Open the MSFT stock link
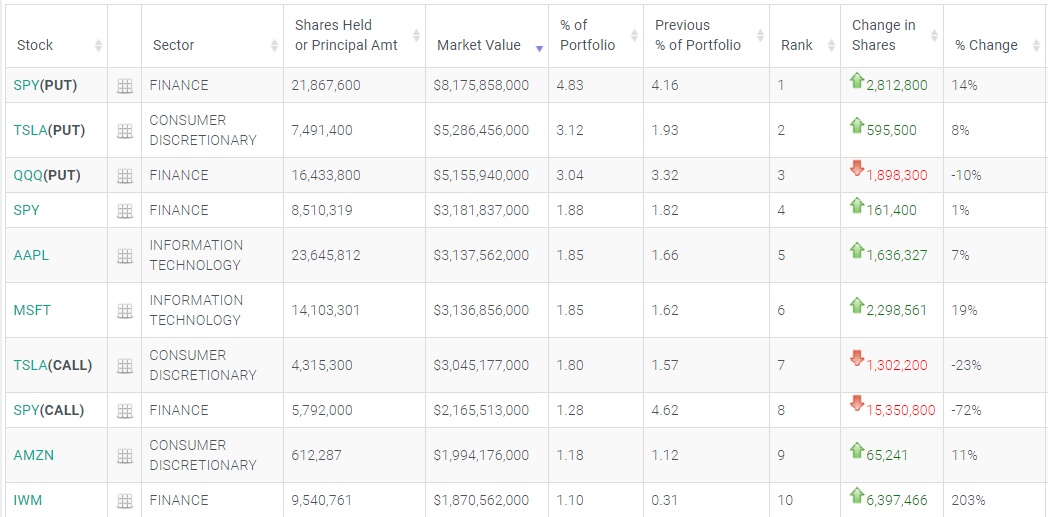This screenshot has height=517, width=1048. click(x=32, y=310)
